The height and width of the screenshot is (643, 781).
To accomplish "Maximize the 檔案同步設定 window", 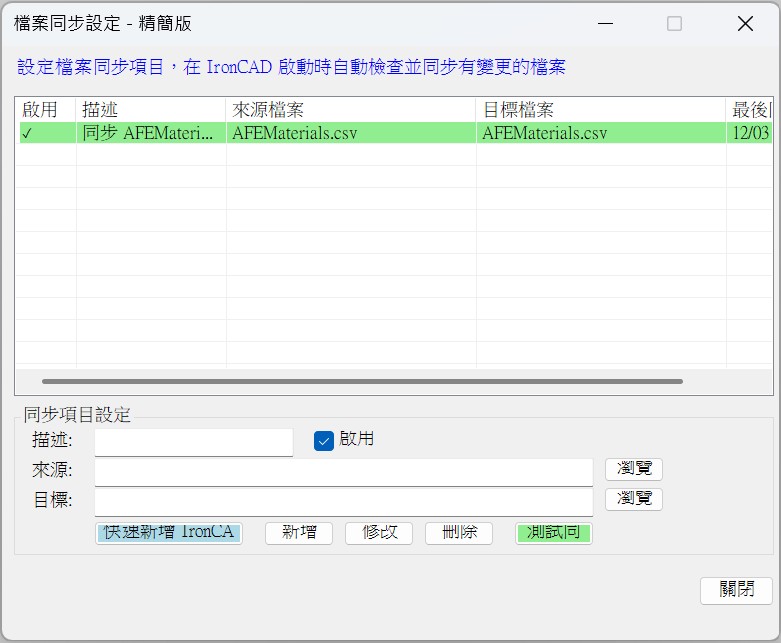I will (x=674, y=24).
